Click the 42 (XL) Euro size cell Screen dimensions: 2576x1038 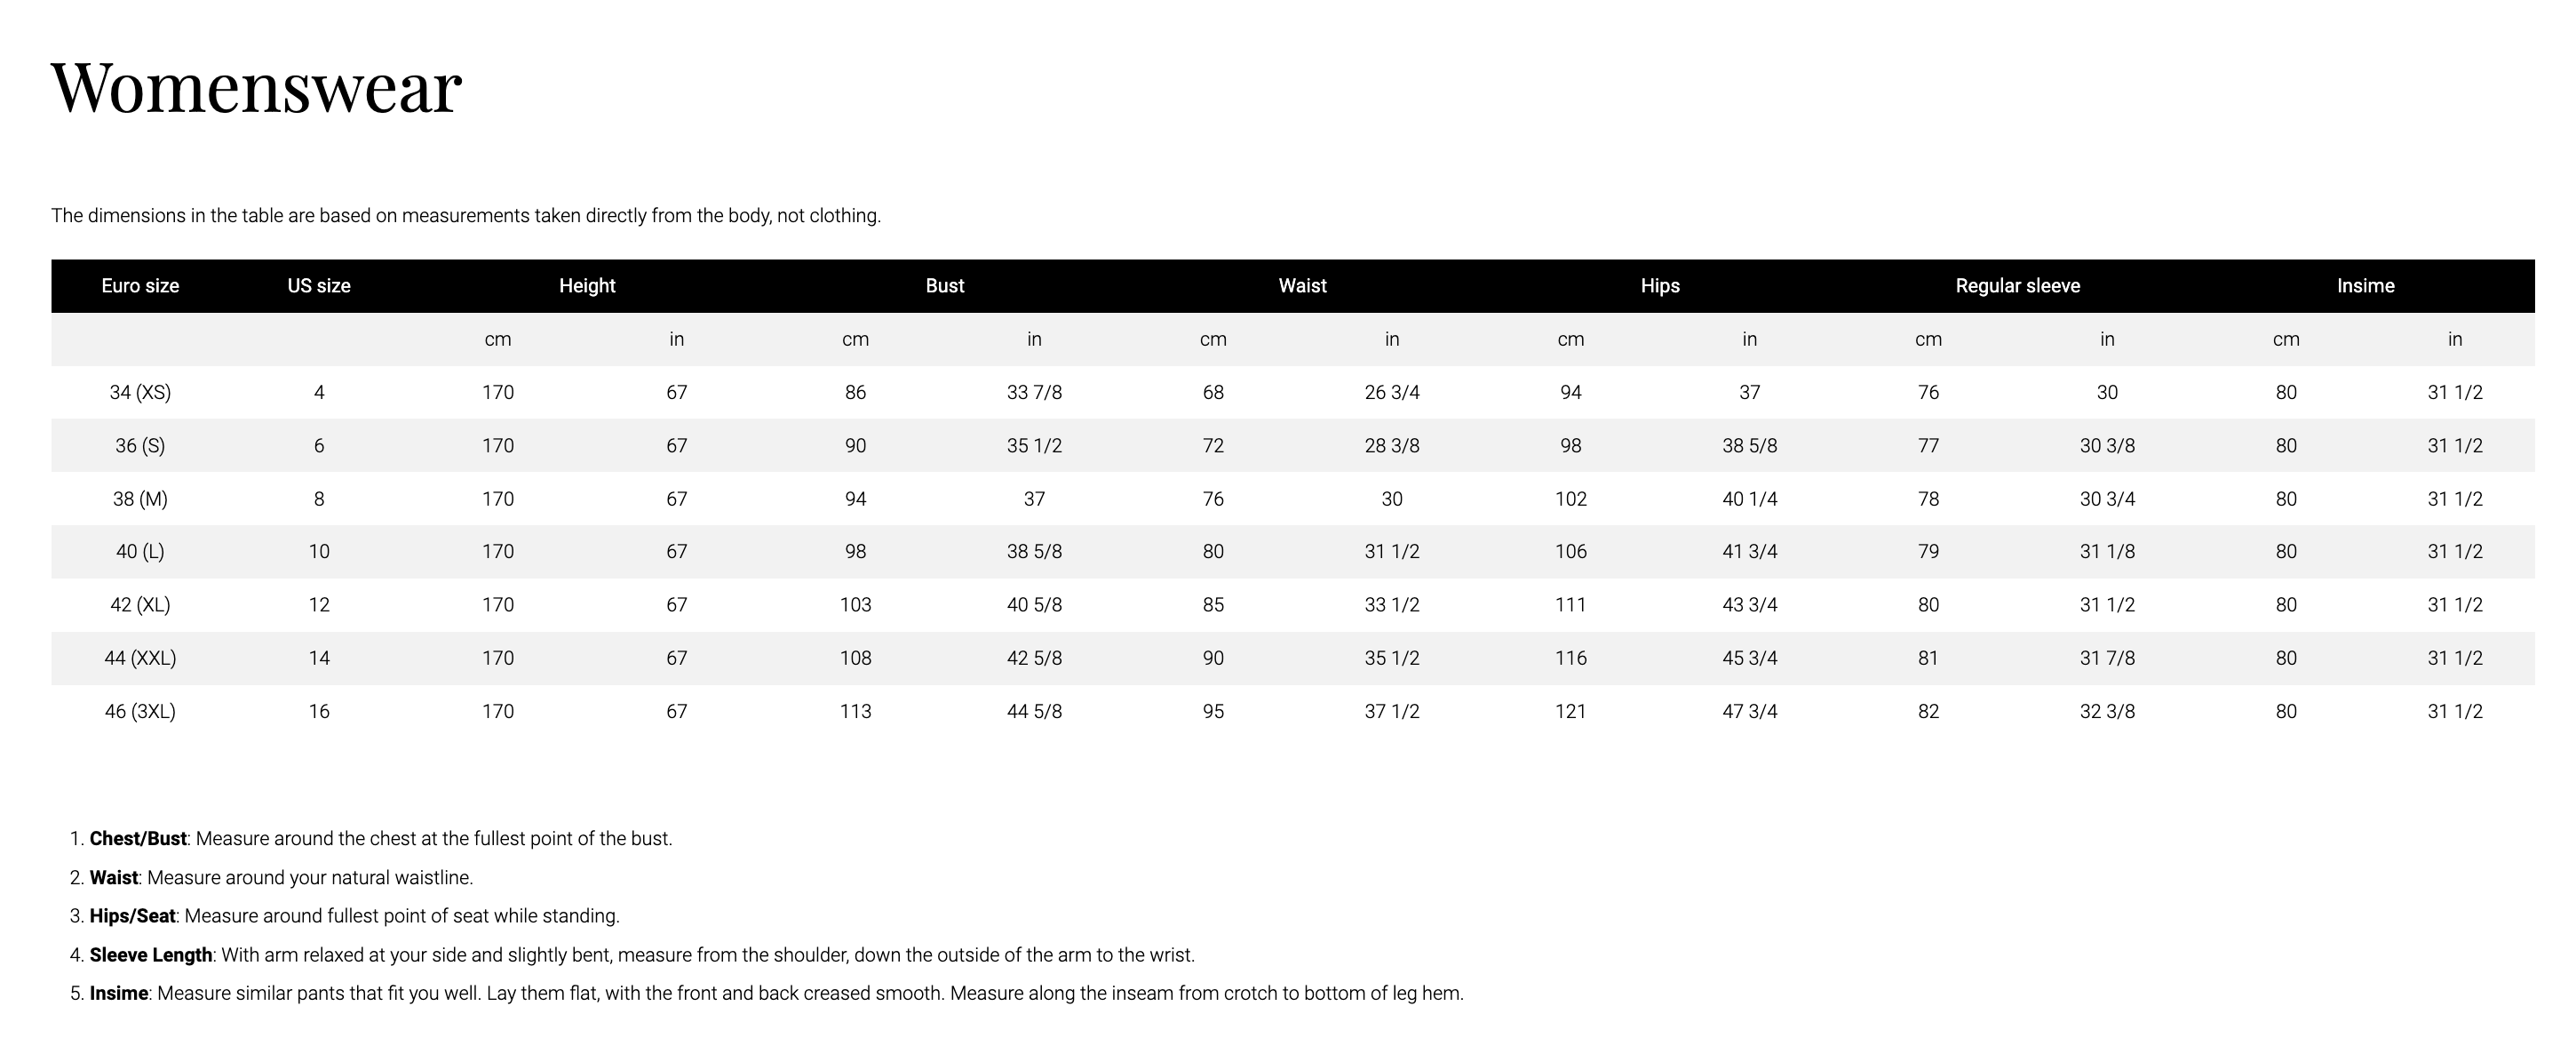[x=140, y=605]
